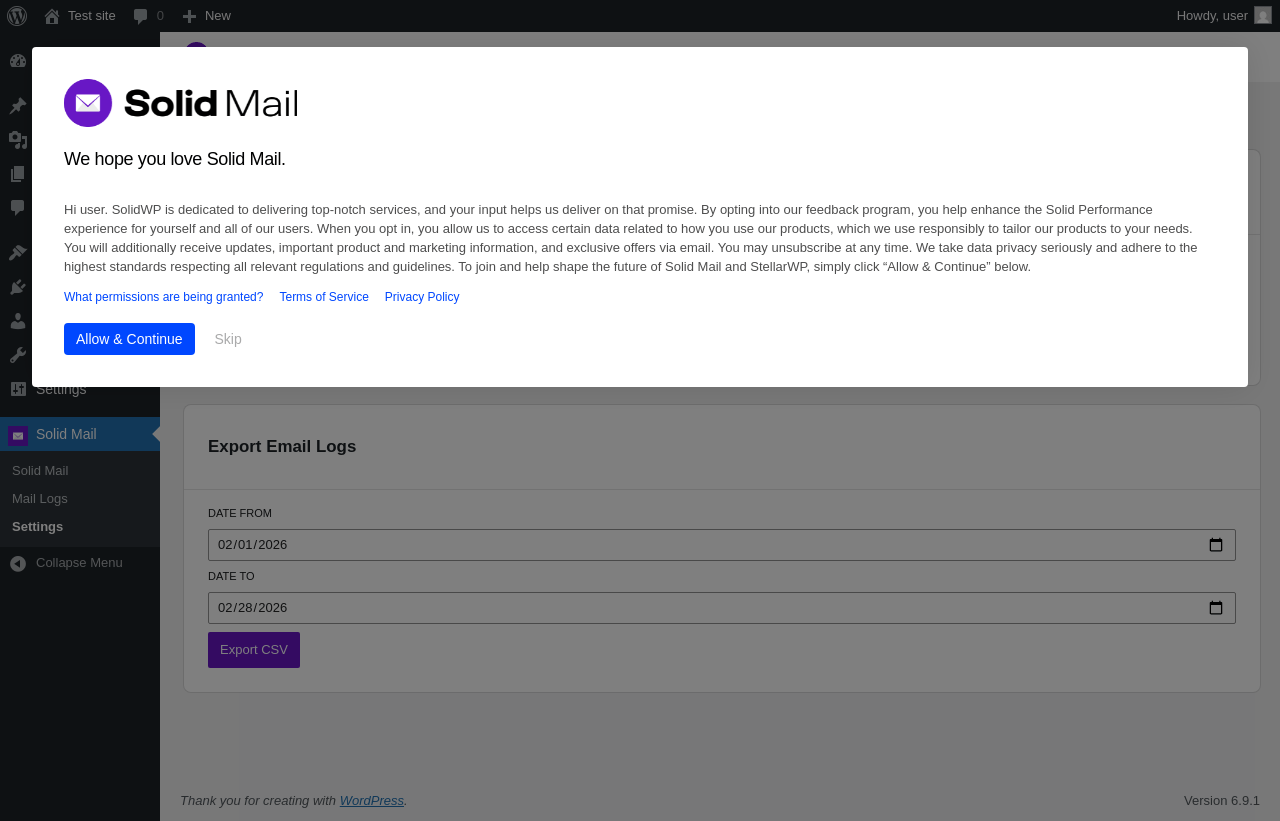This screenshot has width=1280, height=821.
Task: Open Comments icon in sidebar
Action: (18, 208)
